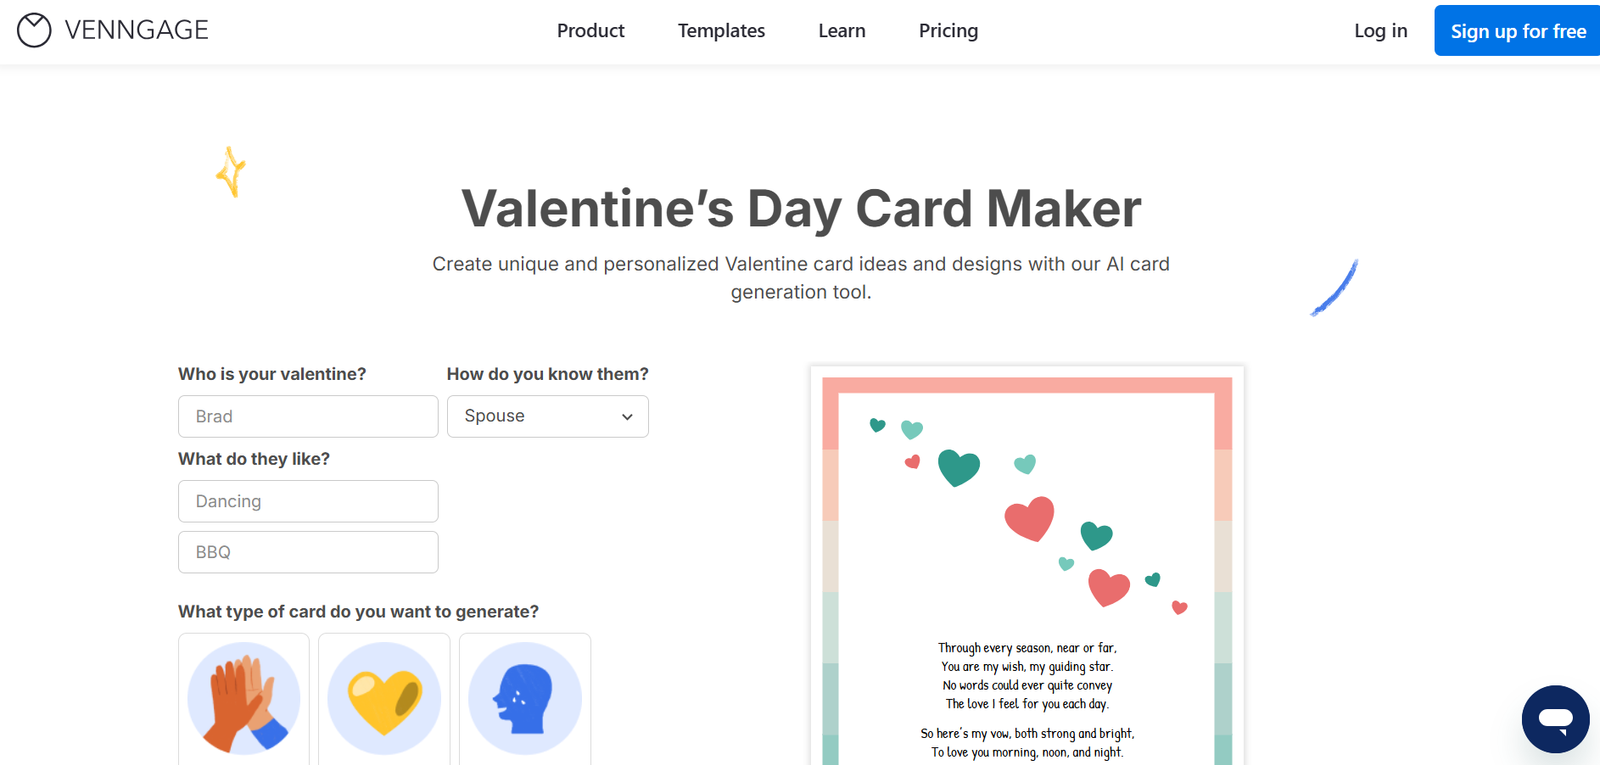Click the large teal heart on card

[x=958, y=467]
